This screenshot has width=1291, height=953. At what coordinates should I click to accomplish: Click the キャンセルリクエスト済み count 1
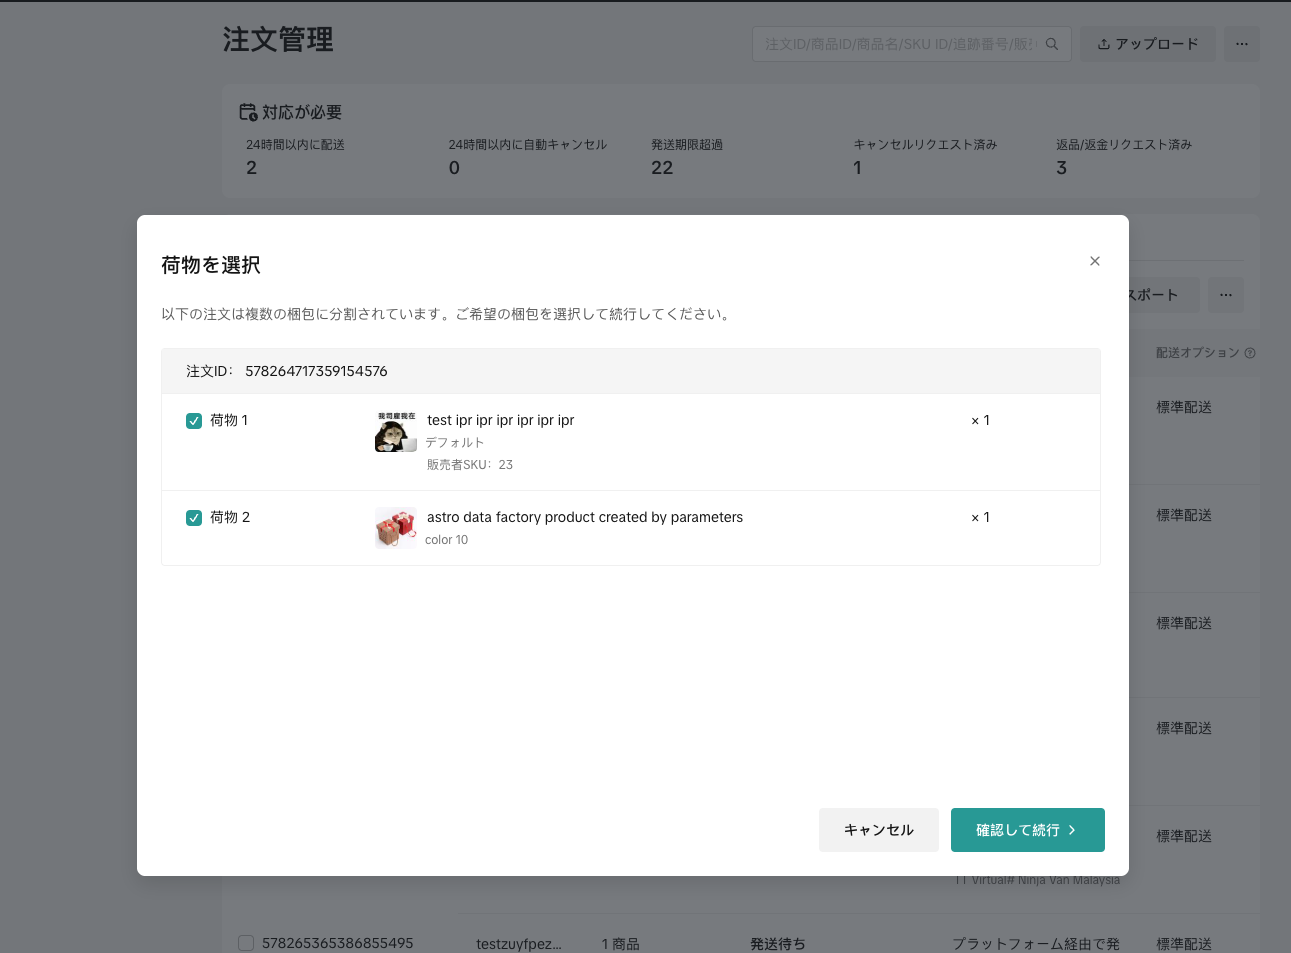(857, 168)
